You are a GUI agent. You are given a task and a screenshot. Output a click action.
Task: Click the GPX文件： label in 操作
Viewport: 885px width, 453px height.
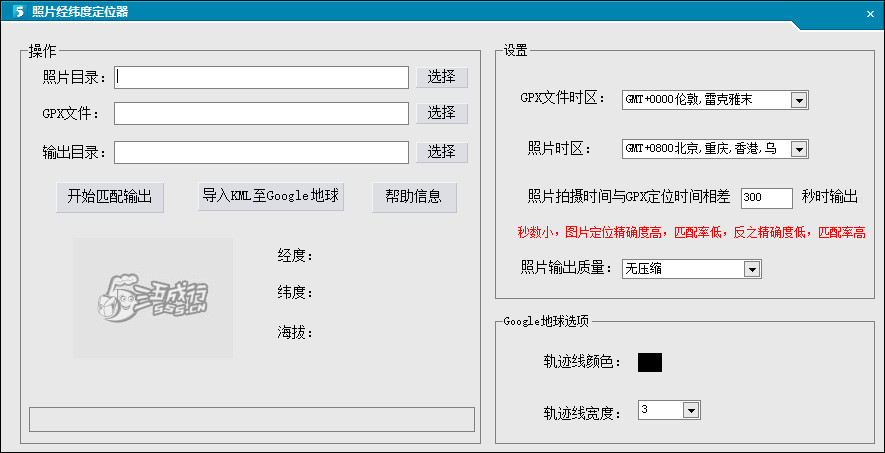click(71, 113)
